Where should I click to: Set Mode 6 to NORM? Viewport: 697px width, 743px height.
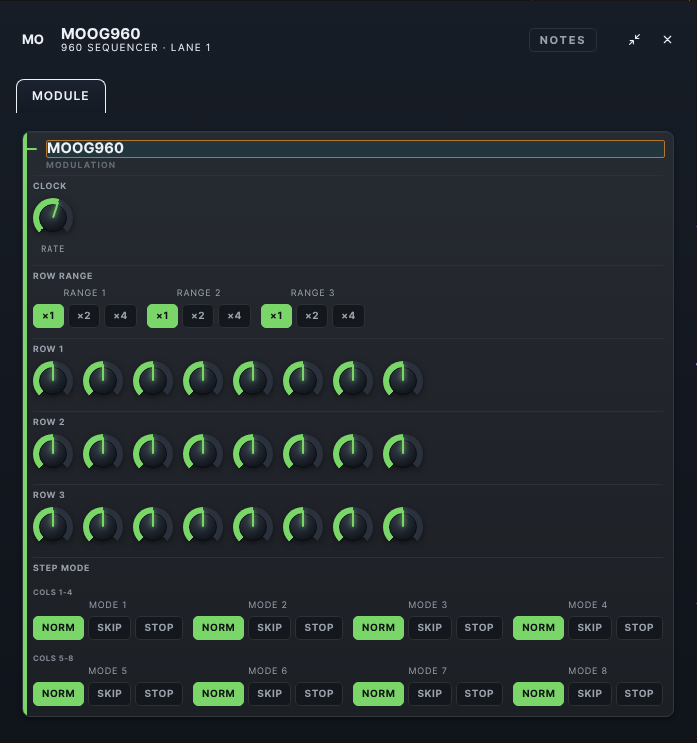tap(218, 694)
